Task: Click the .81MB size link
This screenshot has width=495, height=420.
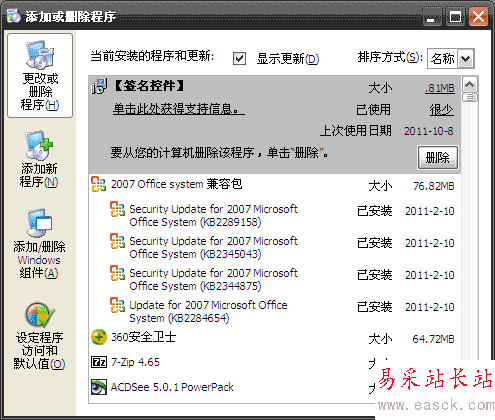Action: tap(440, 88)
